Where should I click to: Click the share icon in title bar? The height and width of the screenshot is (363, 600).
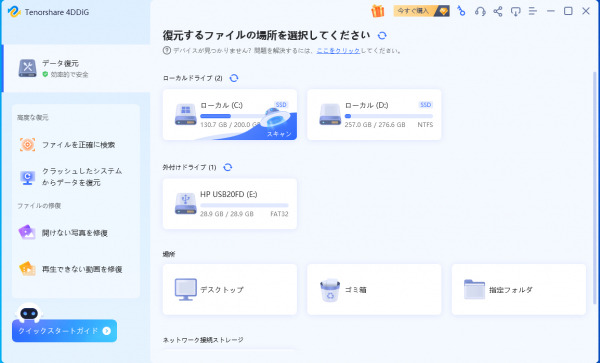coord(497,11)
